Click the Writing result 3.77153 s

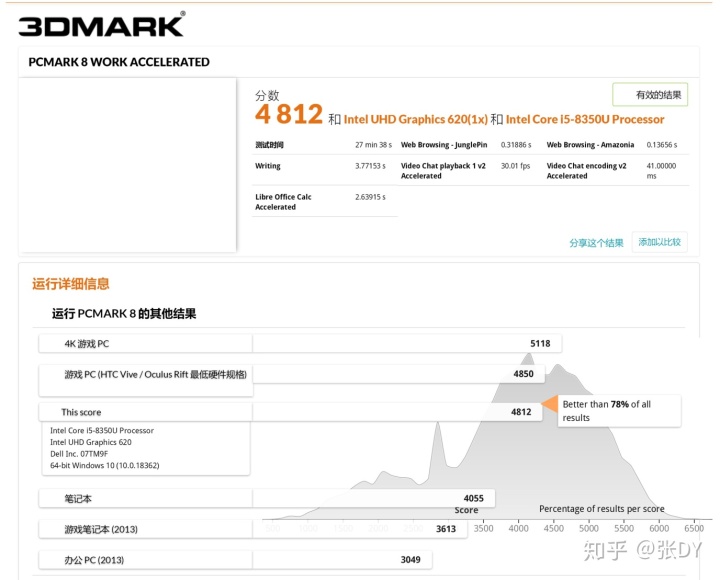coord(370,166)
